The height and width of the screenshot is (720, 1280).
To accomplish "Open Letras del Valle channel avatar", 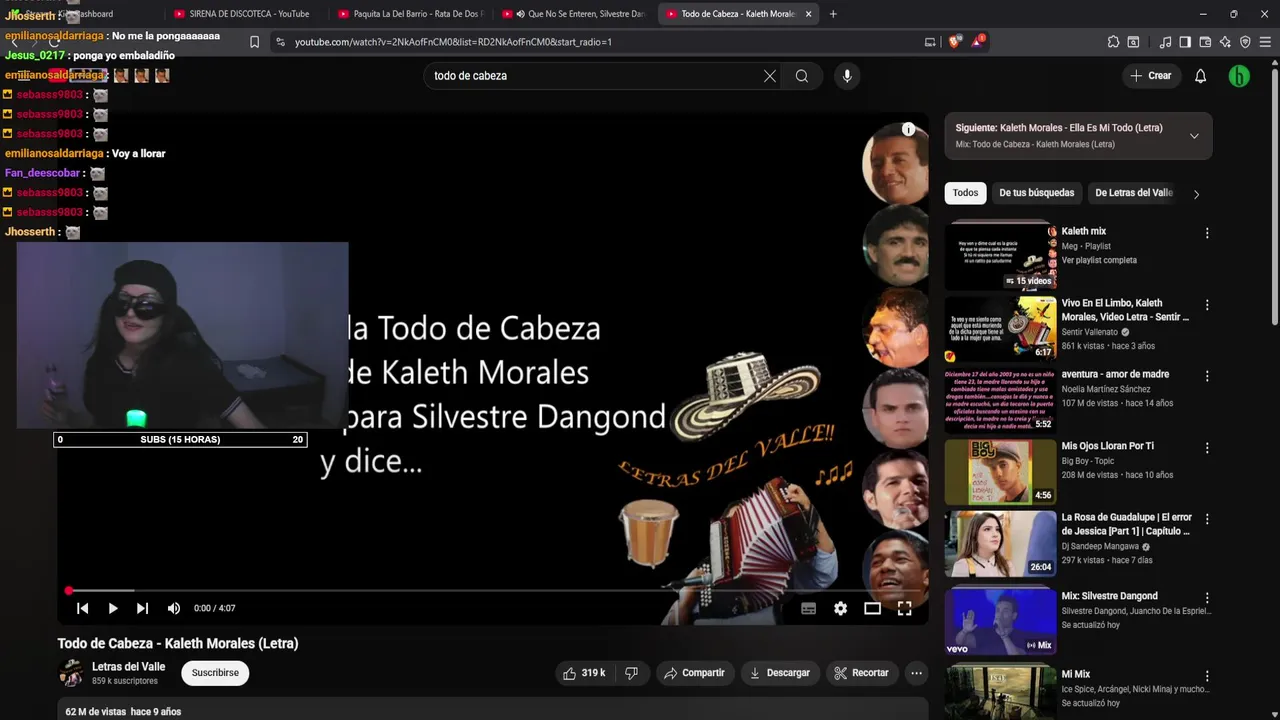I will pyautogui.click(x=71, y=673).
